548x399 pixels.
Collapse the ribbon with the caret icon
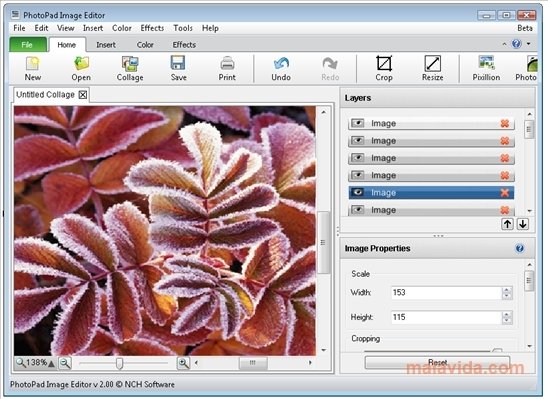[504, 44]
